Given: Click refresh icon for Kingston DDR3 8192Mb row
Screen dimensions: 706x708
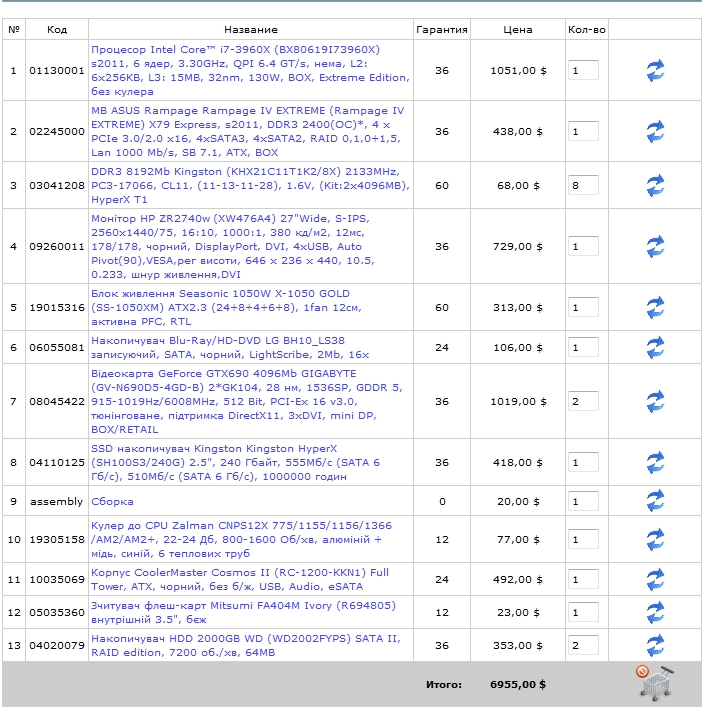Looking at the screenshot, I should (655, 186).
